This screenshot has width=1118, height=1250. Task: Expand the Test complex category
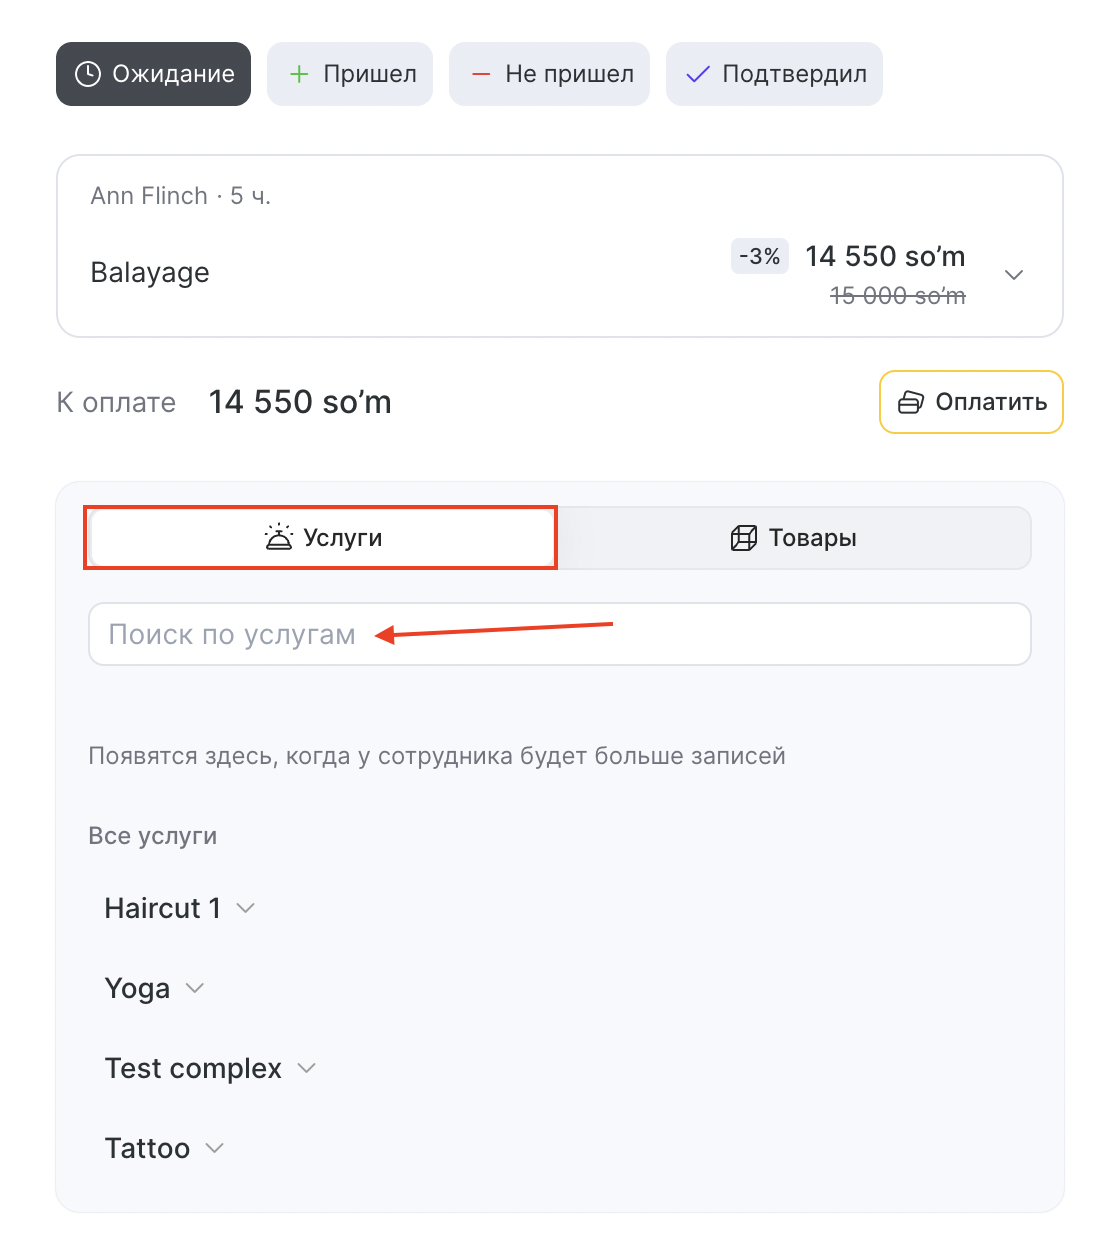(x=307, y=1068)
